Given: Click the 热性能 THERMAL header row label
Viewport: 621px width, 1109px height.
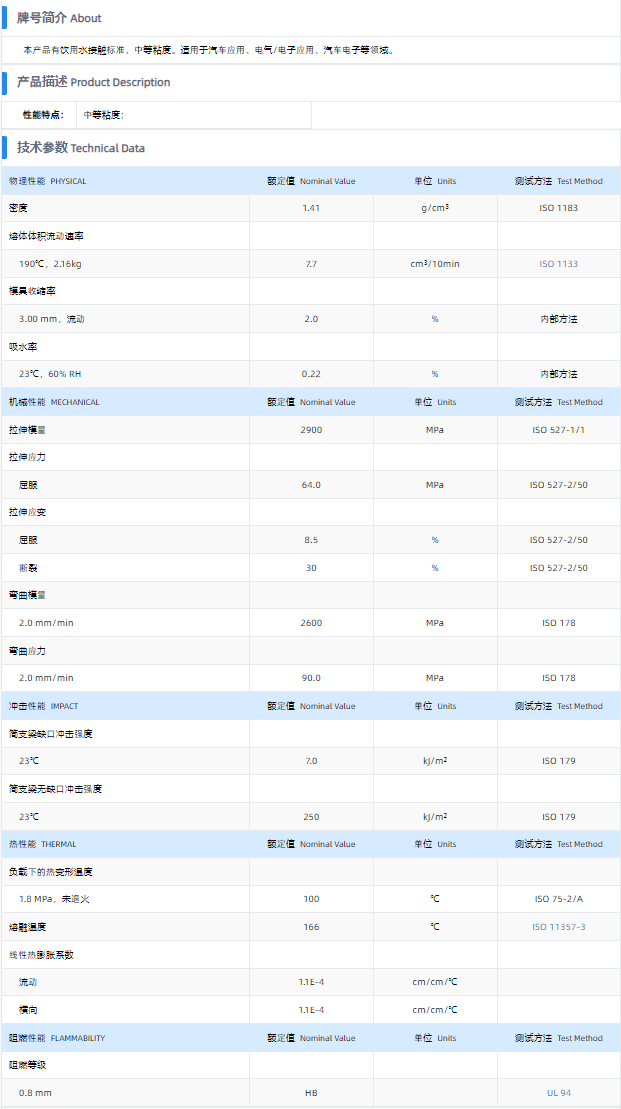Looking at the screenshot, I should point(42,844).
